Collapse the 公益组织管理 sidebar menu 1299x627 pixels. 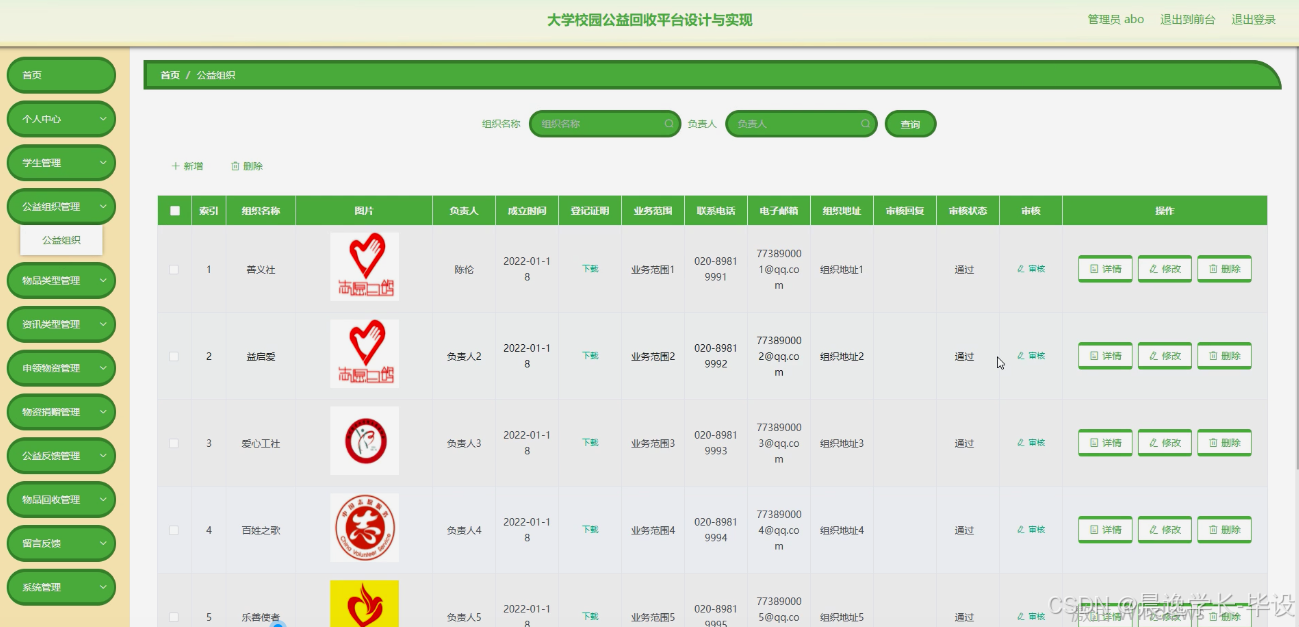[x=61, y=207]
